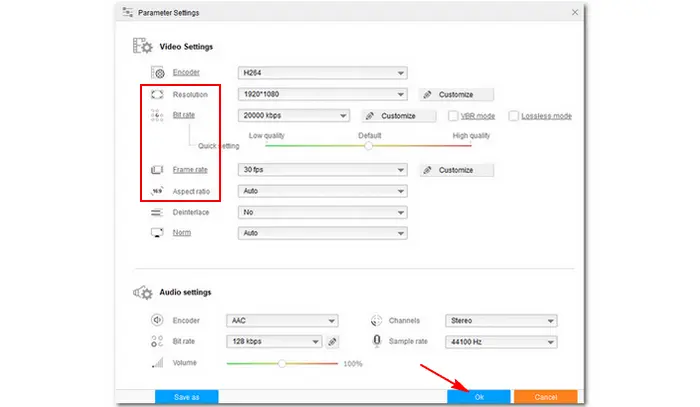The image size is (700, 407).
Task: Expand the Resolution 1920*1080 dropdown
Action: 322,95
